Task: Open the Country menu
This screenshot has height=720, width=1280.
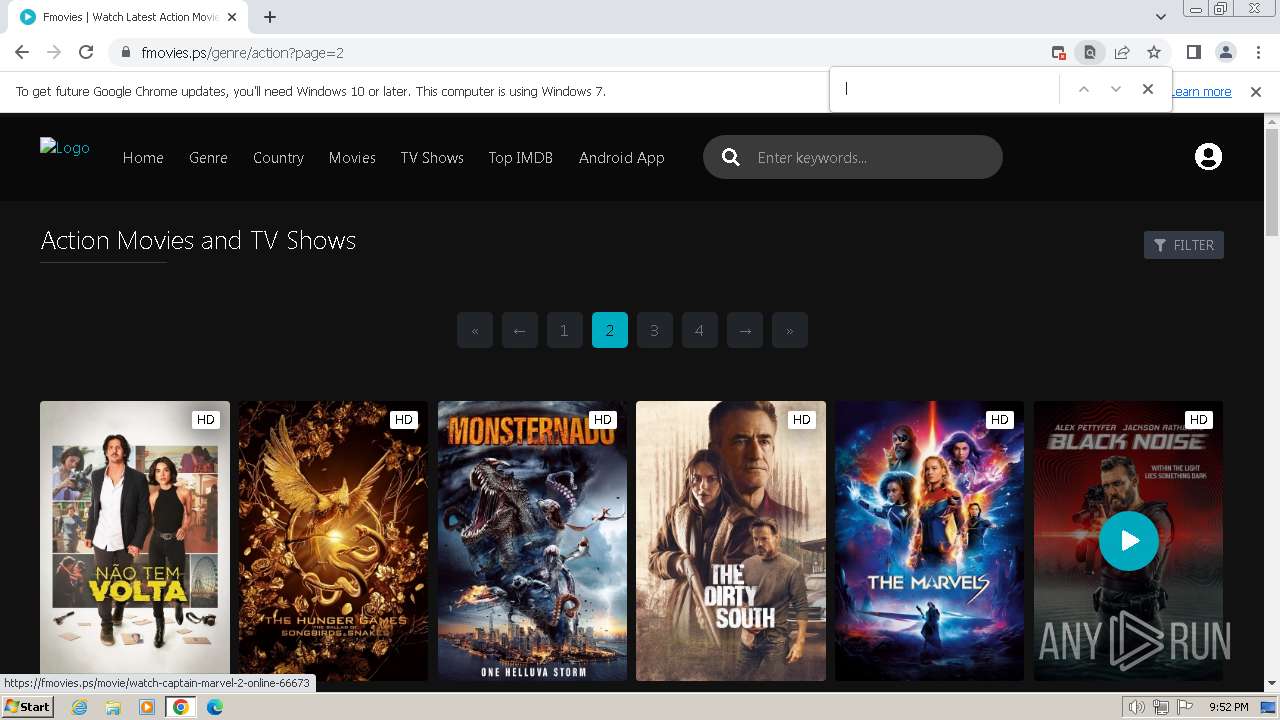Action: [278, 157]
